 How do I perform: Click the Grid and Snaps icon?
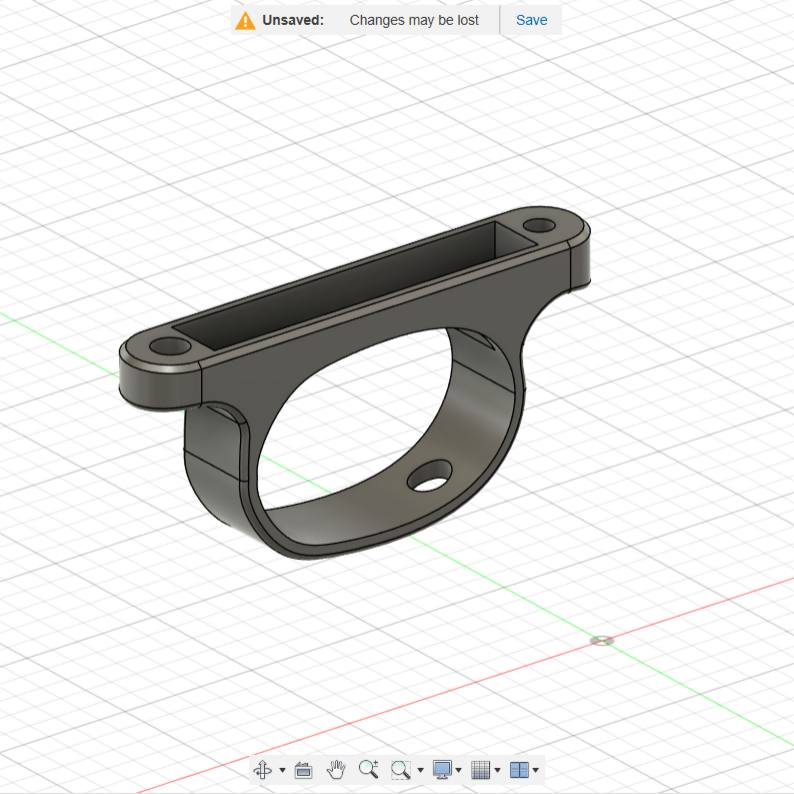point(480,770)
